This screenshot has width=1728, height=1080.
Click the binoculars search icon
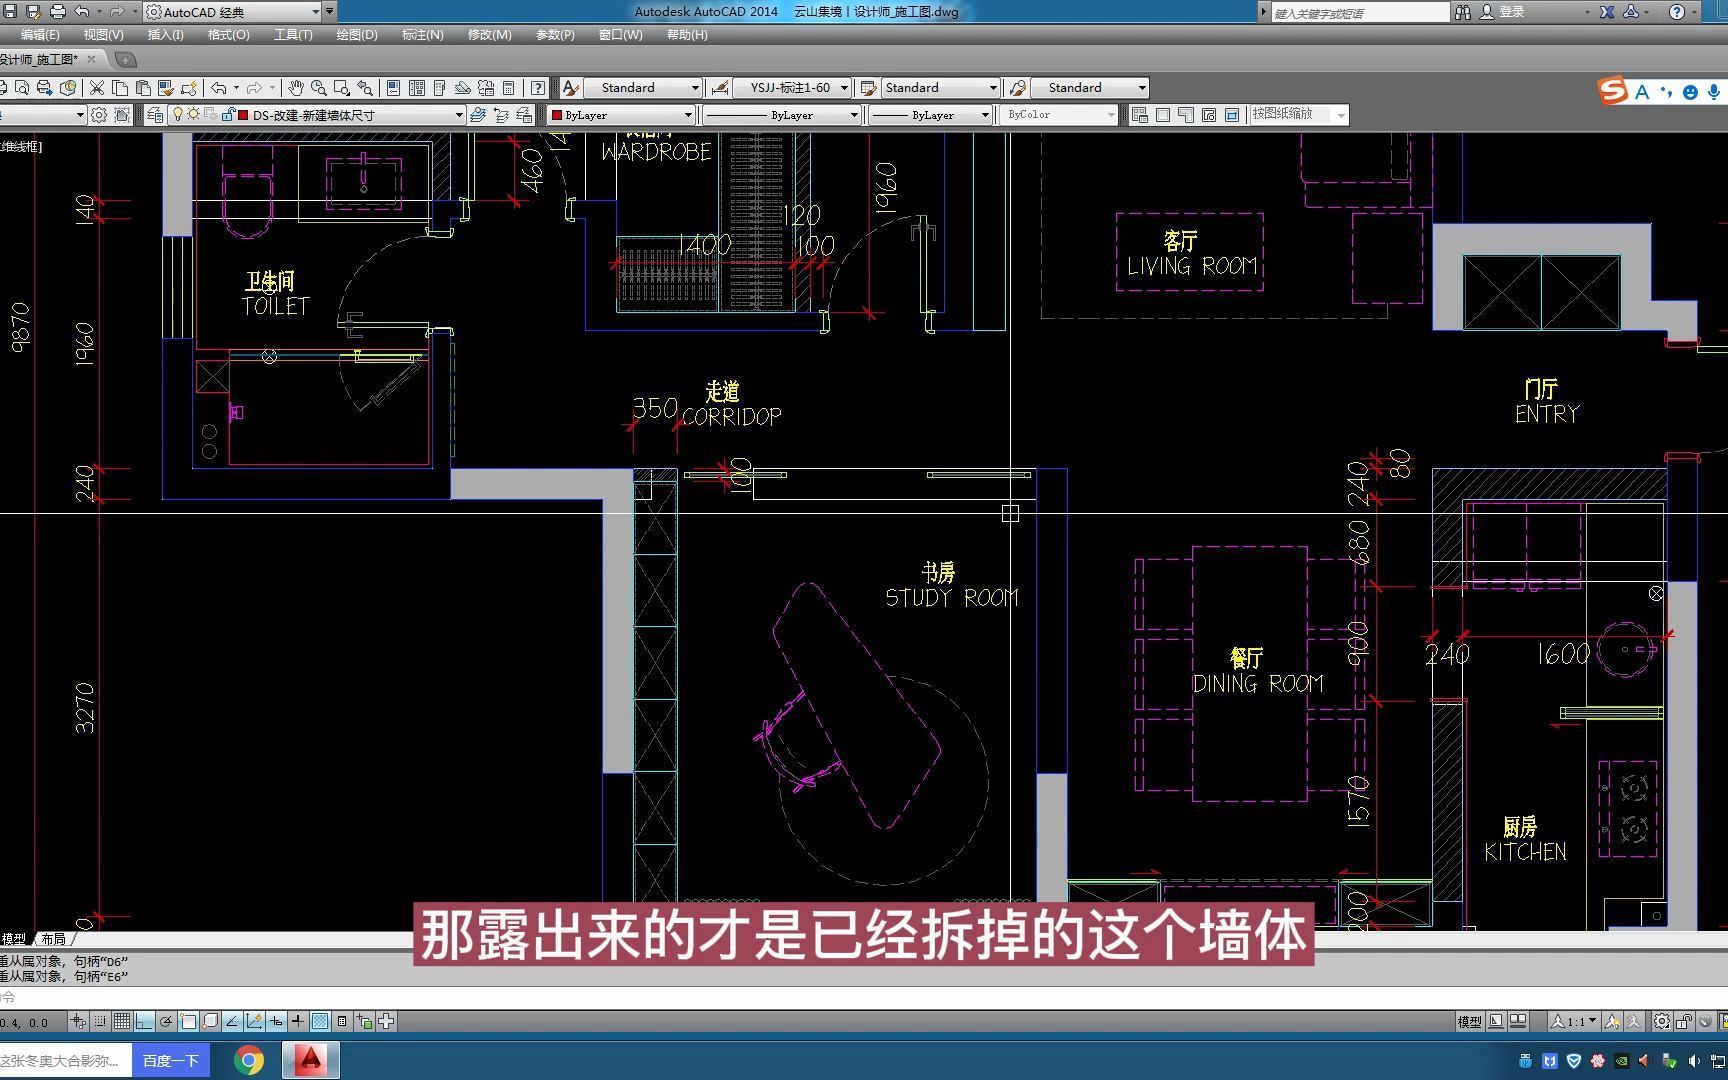tap(1463, 12)
